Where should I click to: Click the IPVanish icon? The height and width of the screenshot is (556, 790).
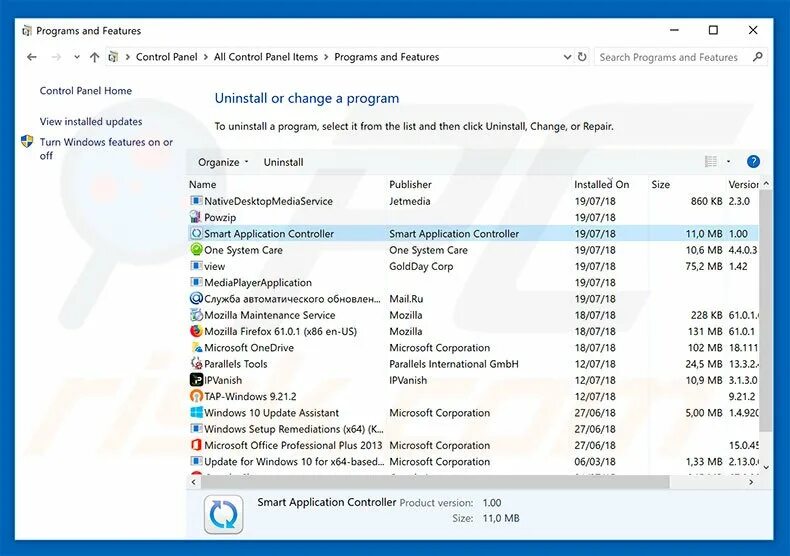click(x=196, y=380)
